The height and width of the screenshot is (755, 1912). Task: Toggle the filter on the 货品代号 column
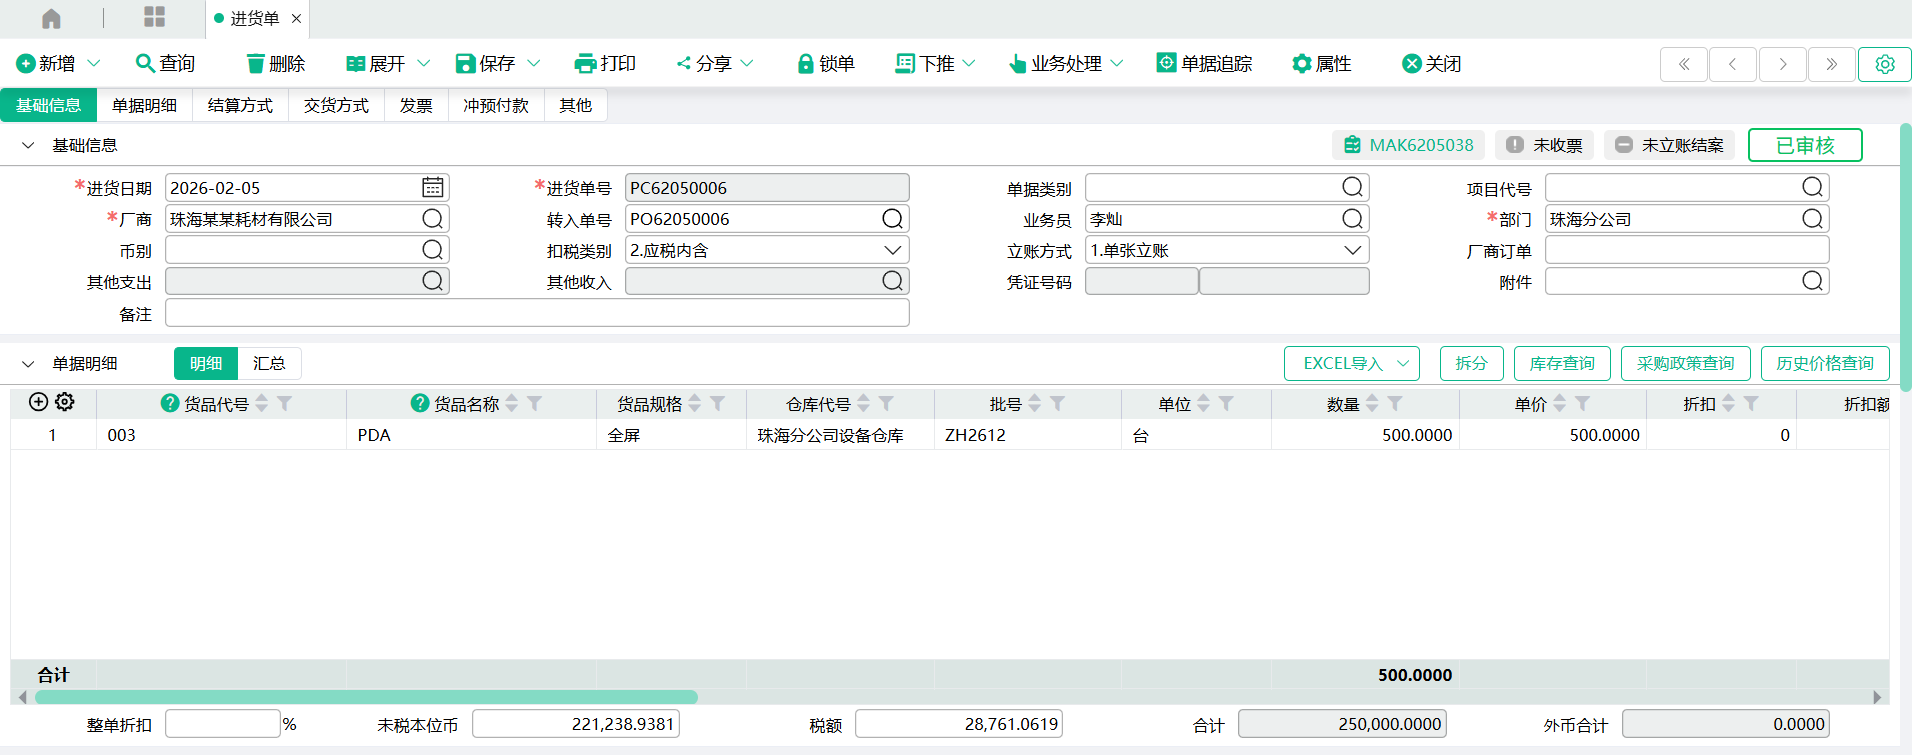tap(285, 404)
